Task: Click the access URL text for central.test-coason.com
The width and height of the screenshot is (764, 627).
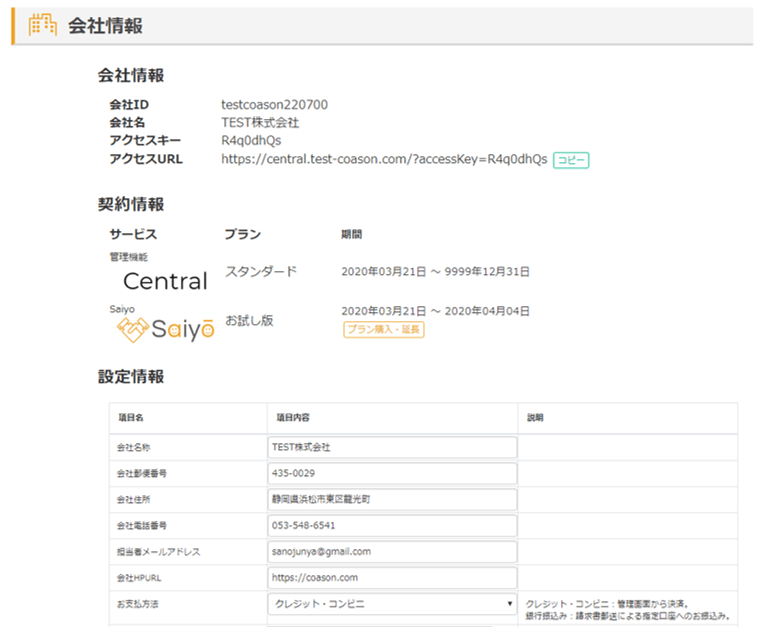Action: 384,159
